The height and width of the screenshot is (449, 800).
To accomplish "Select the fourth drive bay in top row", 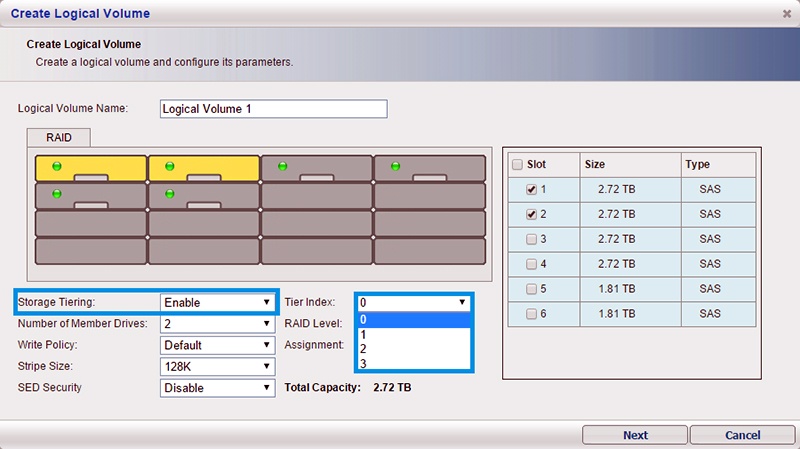I will click(430, 168).
